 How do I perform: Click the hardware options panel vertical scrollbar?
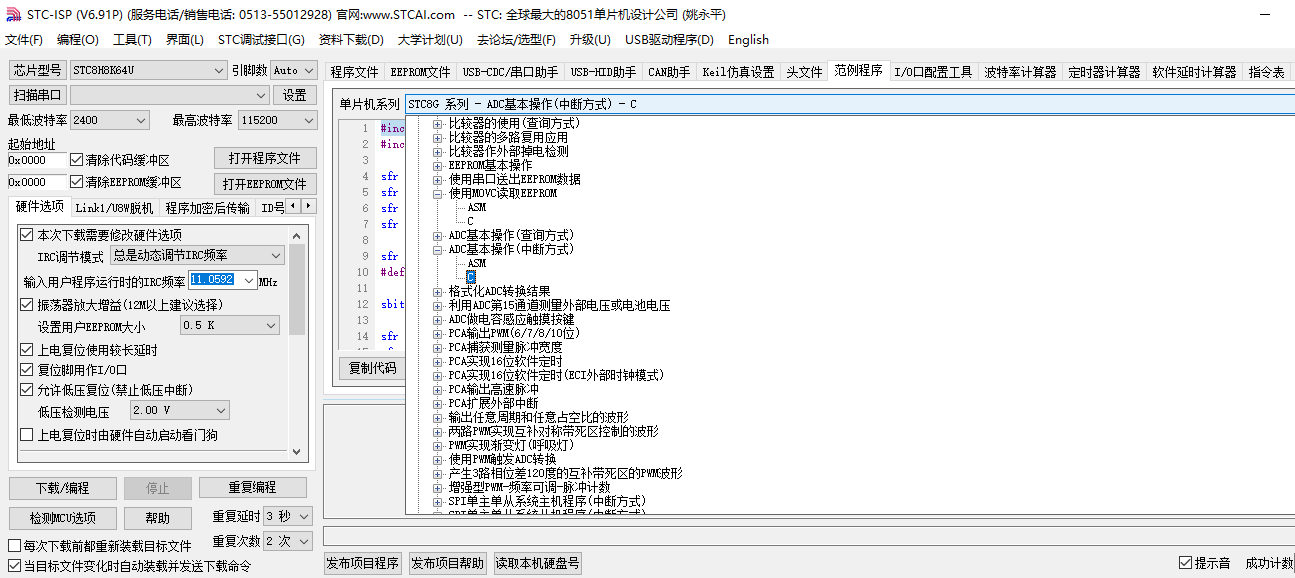[x=297, y=340]
